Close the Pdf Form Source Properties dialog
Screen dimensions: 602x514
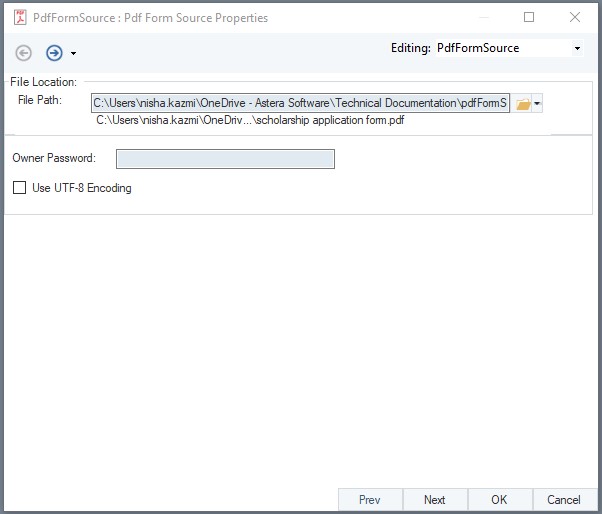(x=575, y=17)
